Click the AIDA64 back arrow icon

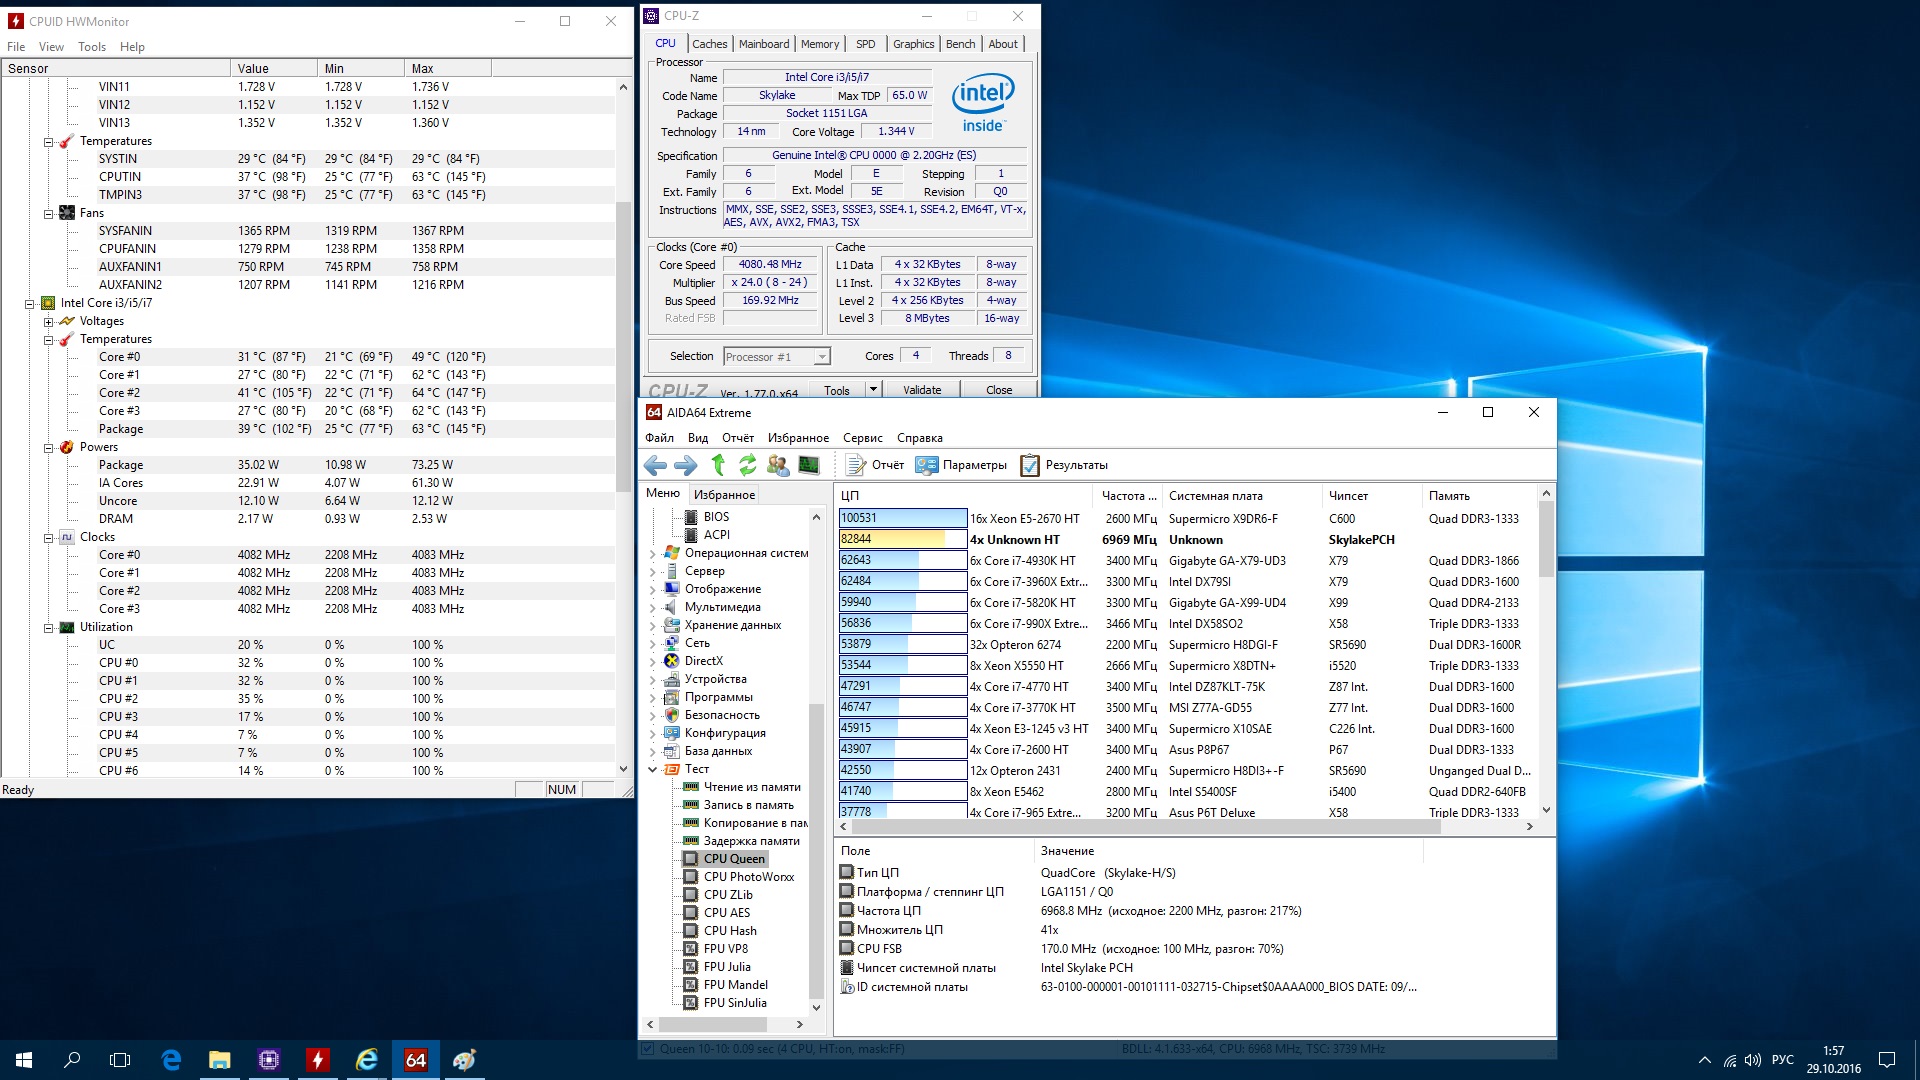[655, 465]
